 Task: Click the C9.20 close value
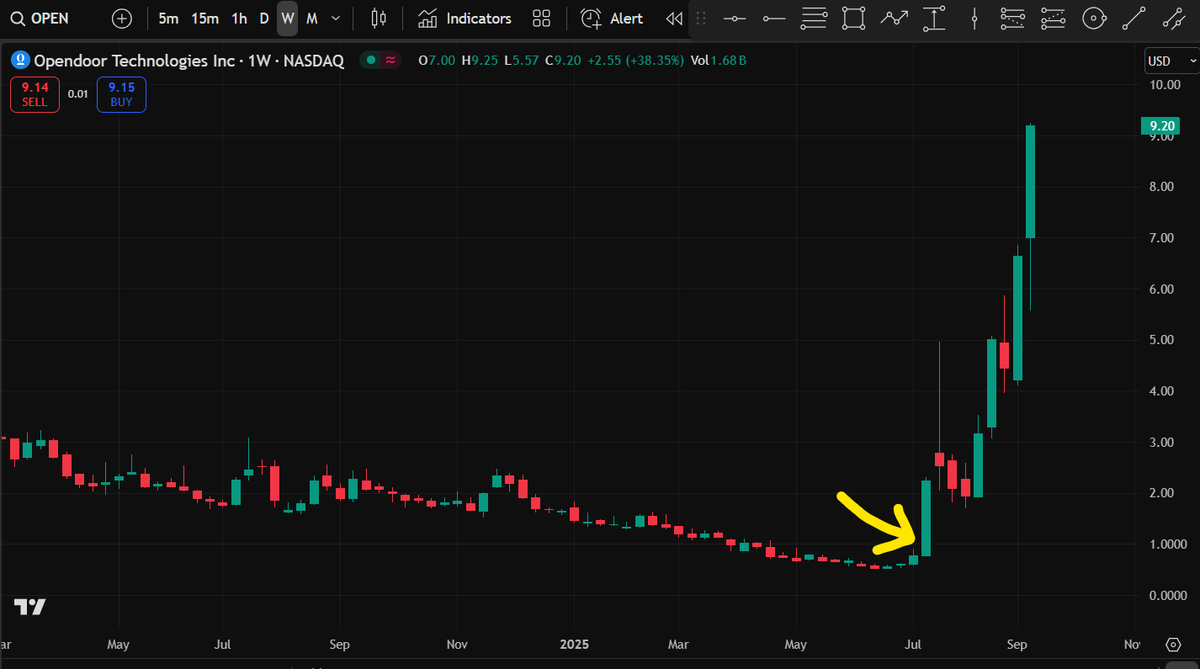click(x=562, y=61)
